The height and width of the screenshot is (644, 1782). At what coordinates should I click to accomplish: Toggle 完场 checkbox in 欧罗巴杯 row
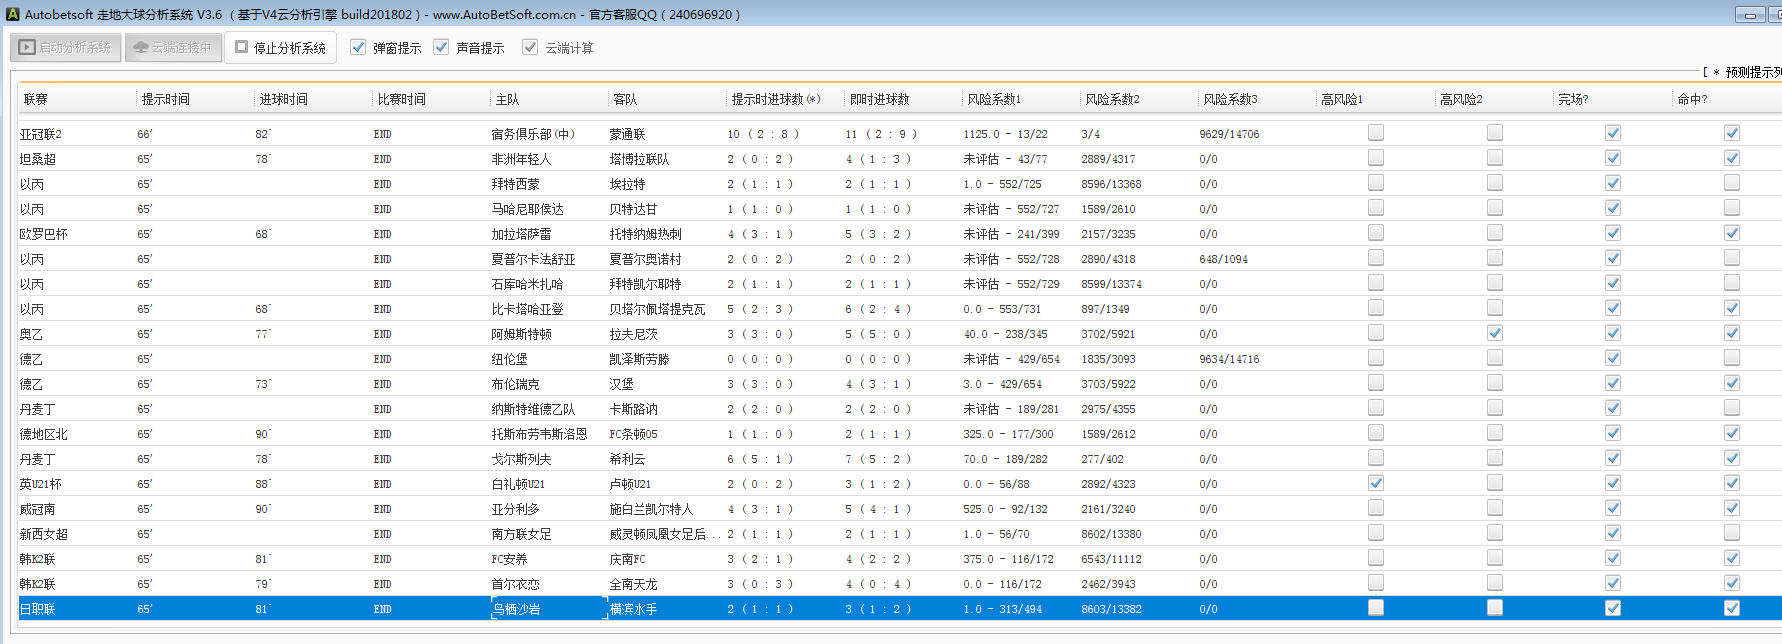pos(1612,233)
